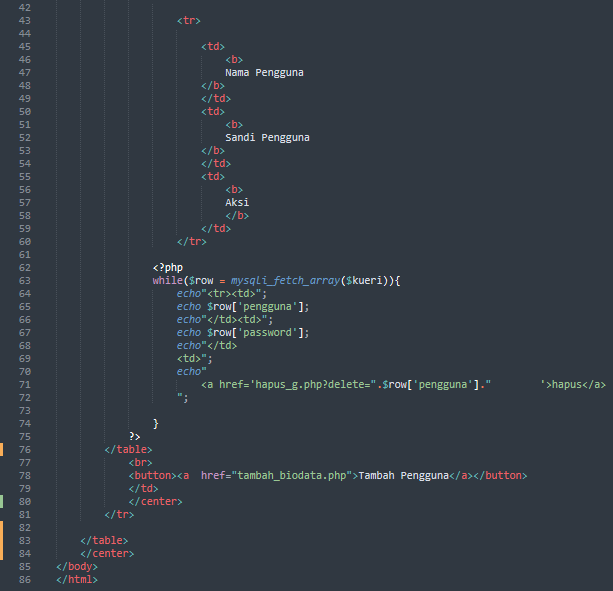Click the "while" keyword on line 63
The image size is (613, 591).
(x=168, y=281)
